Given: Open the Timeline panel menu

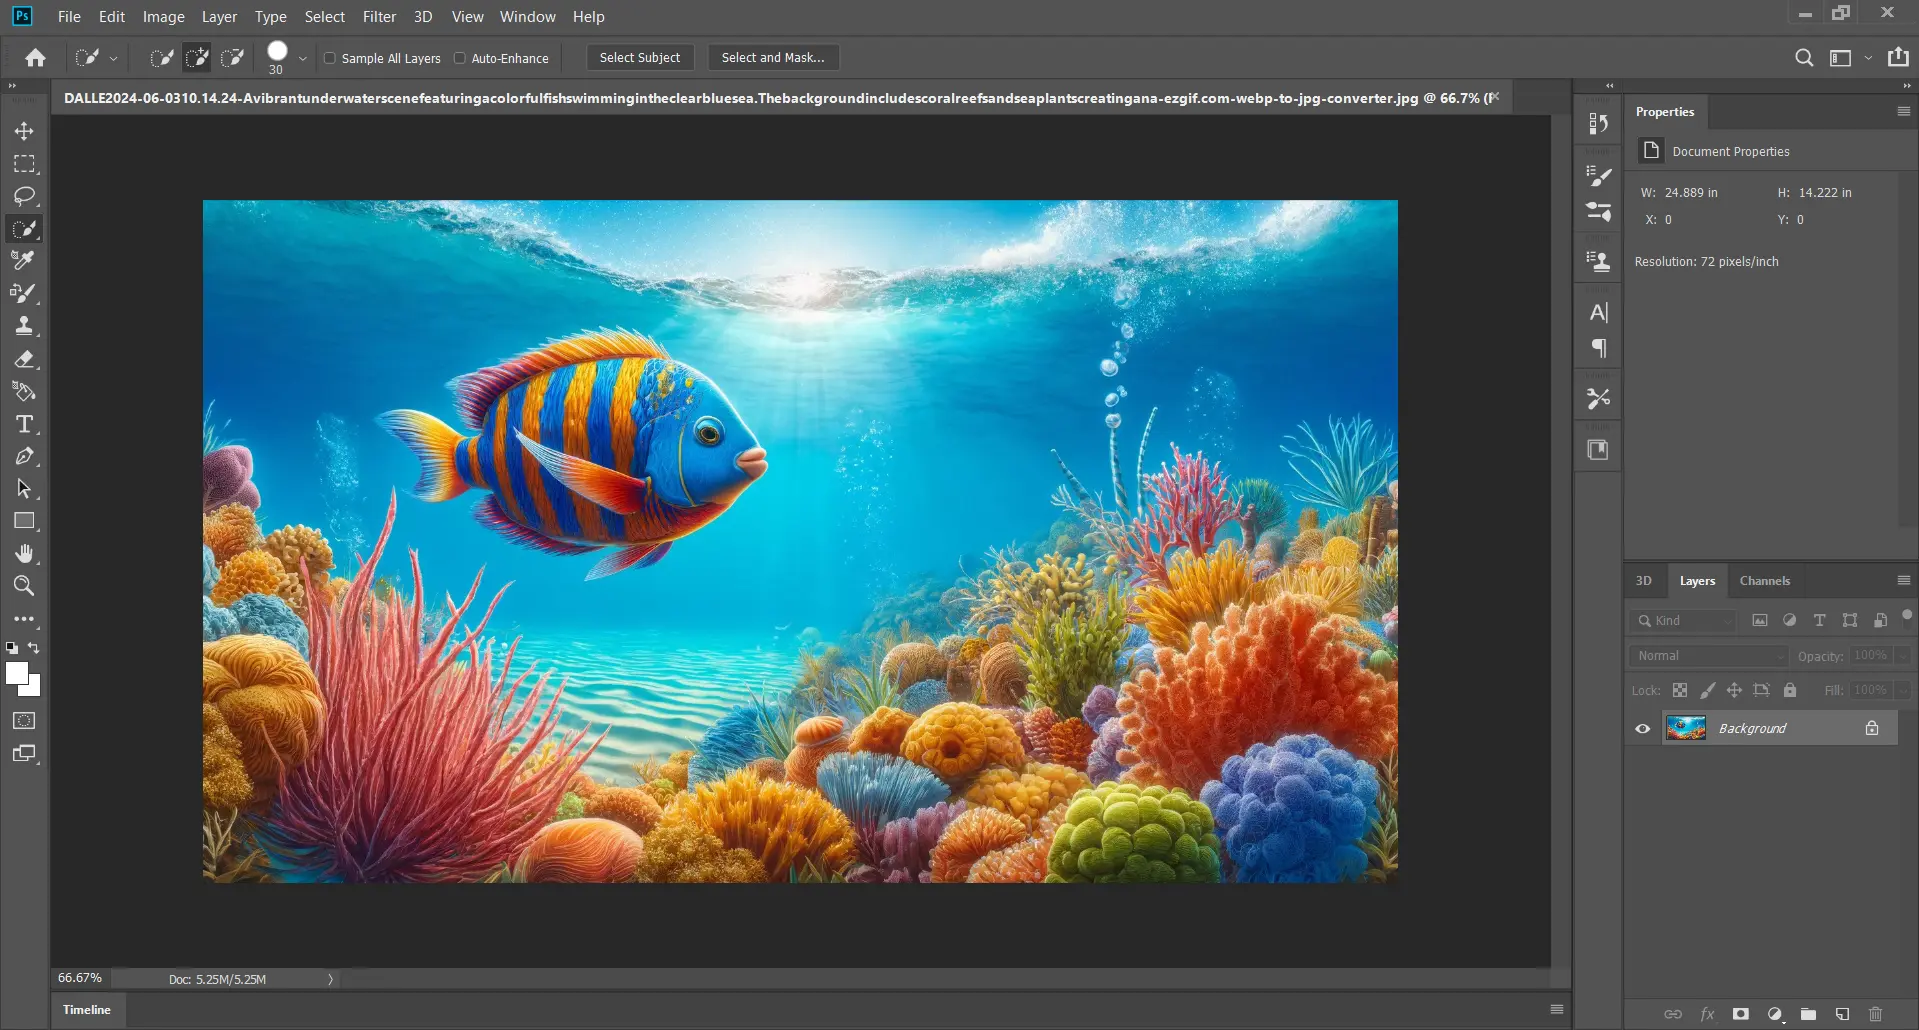Looking at the screenshot, I should [x=1557, y=1010].
